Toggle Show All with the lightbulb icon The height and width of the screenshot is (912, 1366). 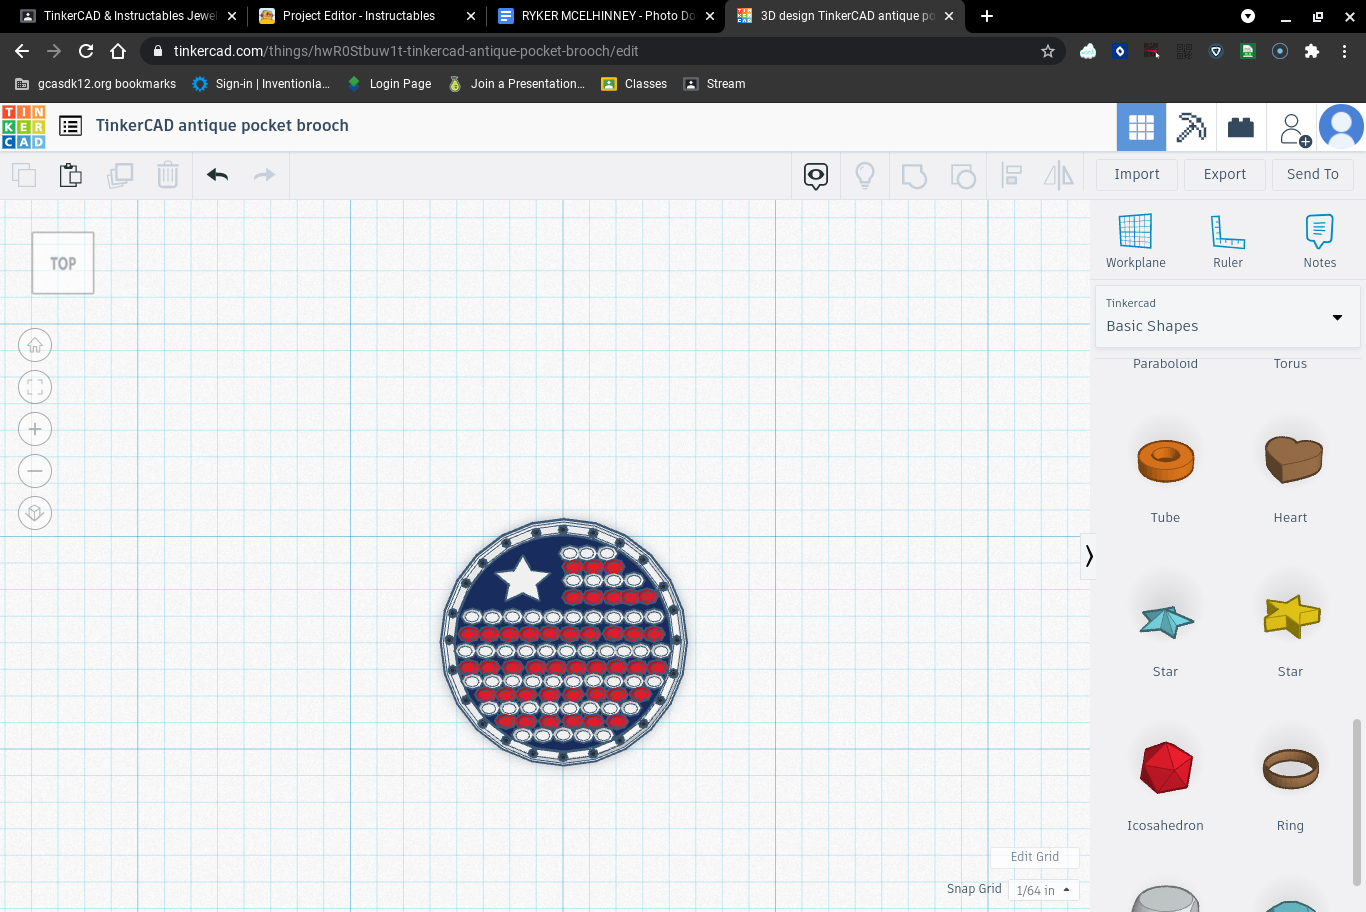[865, 174]
